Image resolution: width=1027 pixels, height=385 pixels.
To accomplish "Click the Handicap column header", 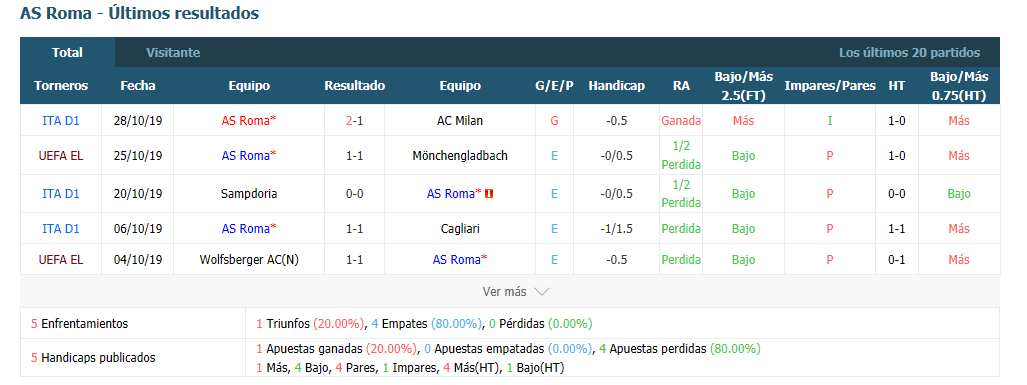I will (x=616, y=86).
